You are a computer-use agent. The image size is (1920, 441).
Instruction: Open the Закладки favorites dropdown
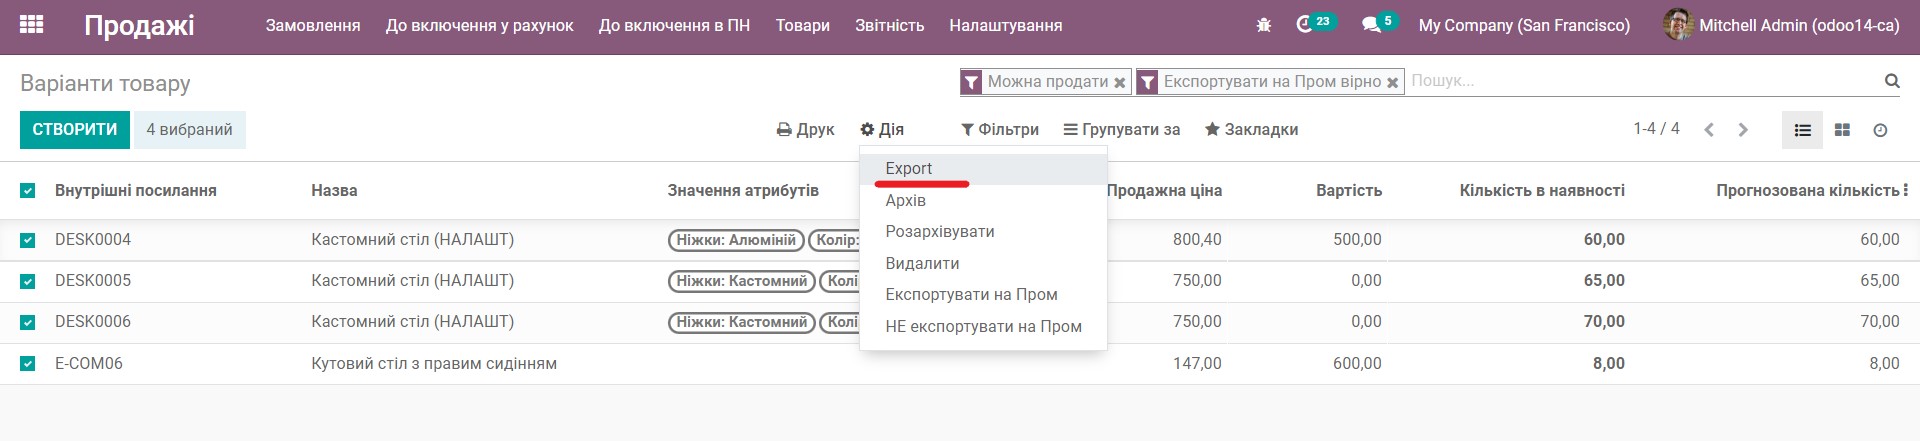tap(1251, 130)
